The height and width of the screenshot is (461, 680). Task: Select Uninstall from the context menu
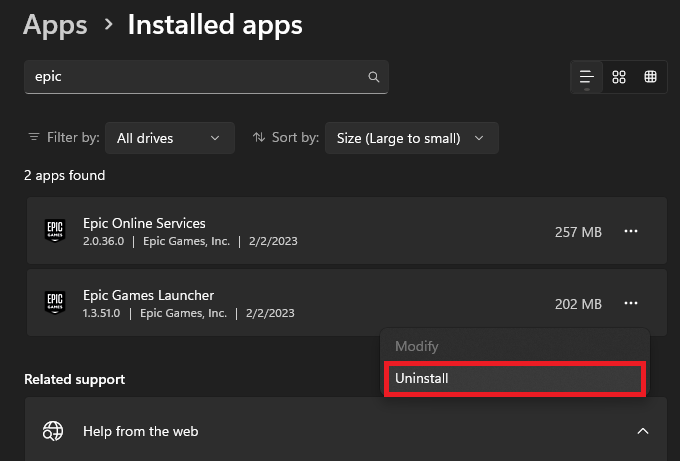(x=514, y=379)
